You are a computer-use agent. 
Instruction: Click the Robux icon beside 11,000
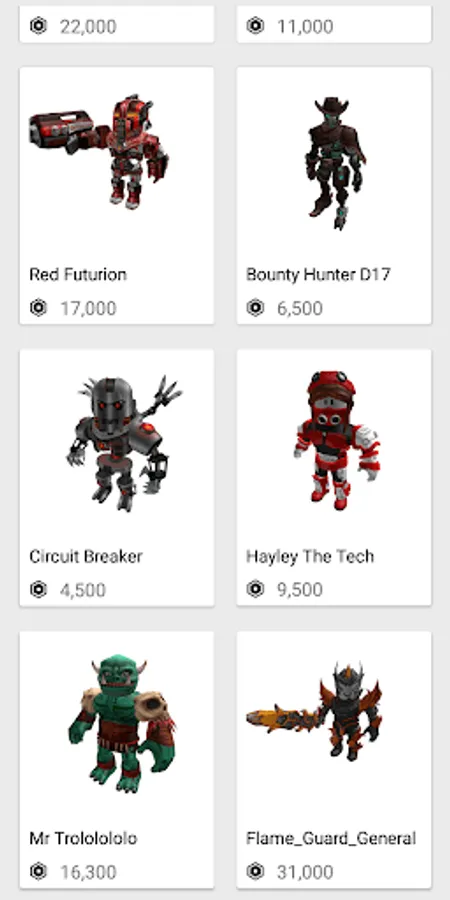255,26
